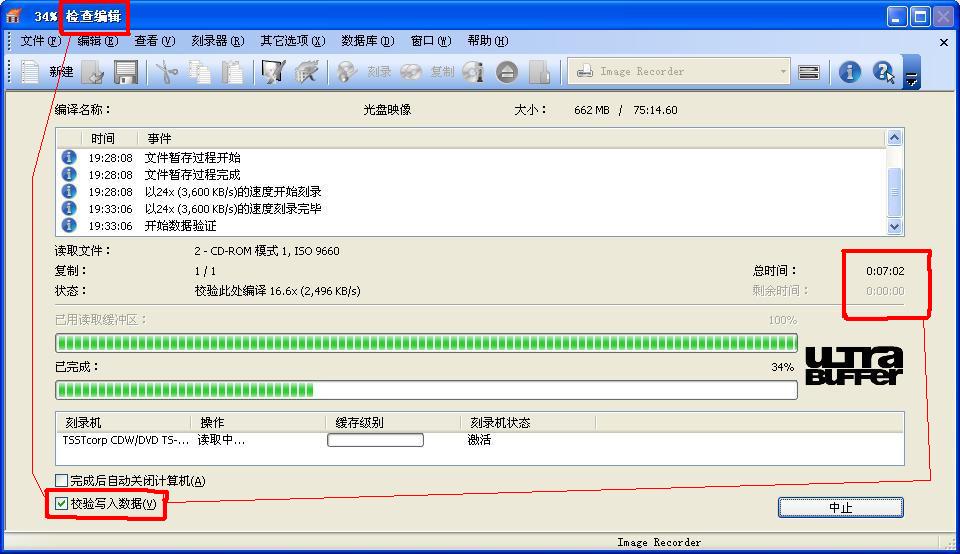Close the inner document with X

[943, 42]
